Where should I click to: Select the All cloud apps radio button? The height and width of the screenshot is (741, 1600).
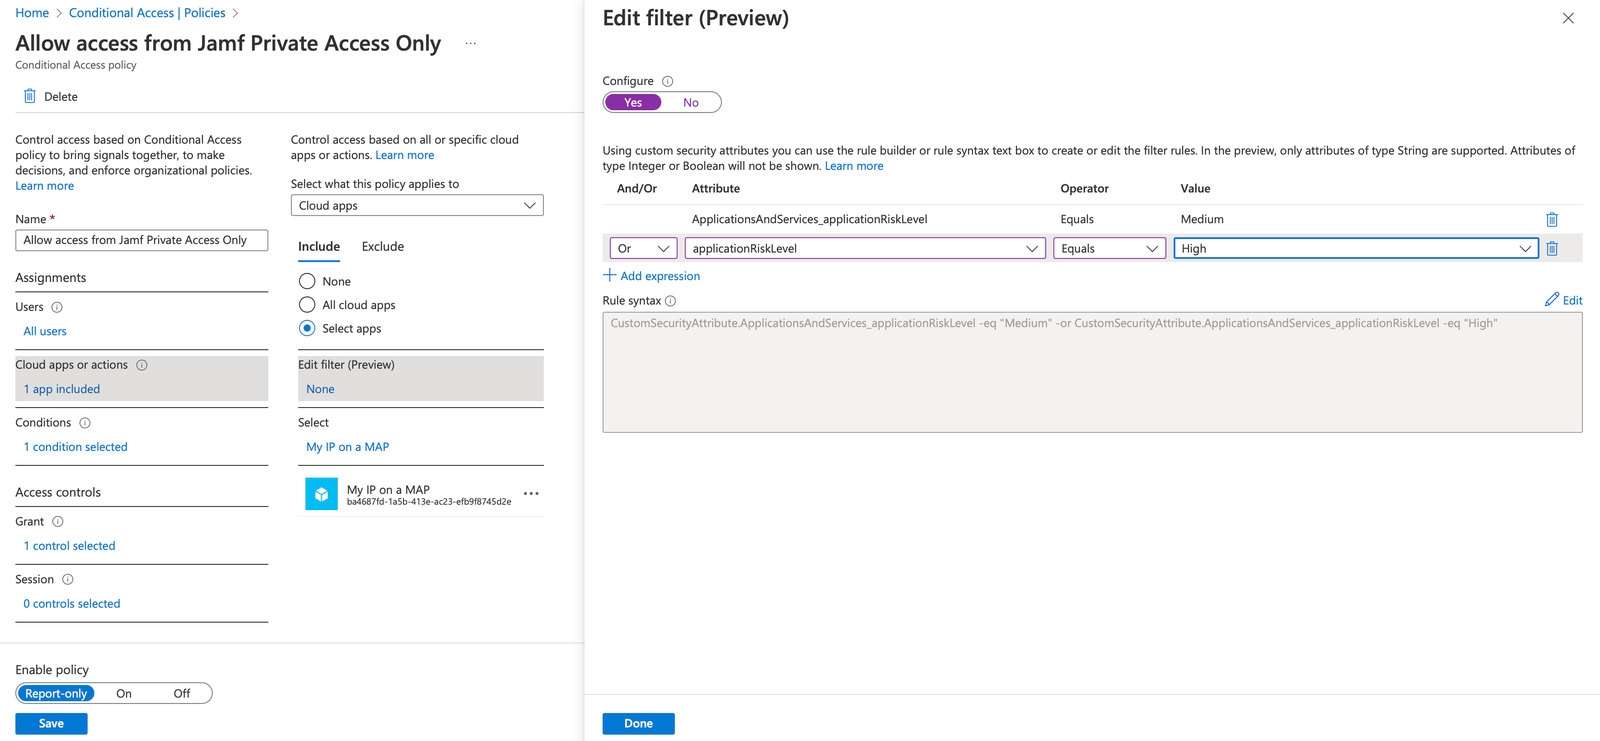(x=307, y=304)
